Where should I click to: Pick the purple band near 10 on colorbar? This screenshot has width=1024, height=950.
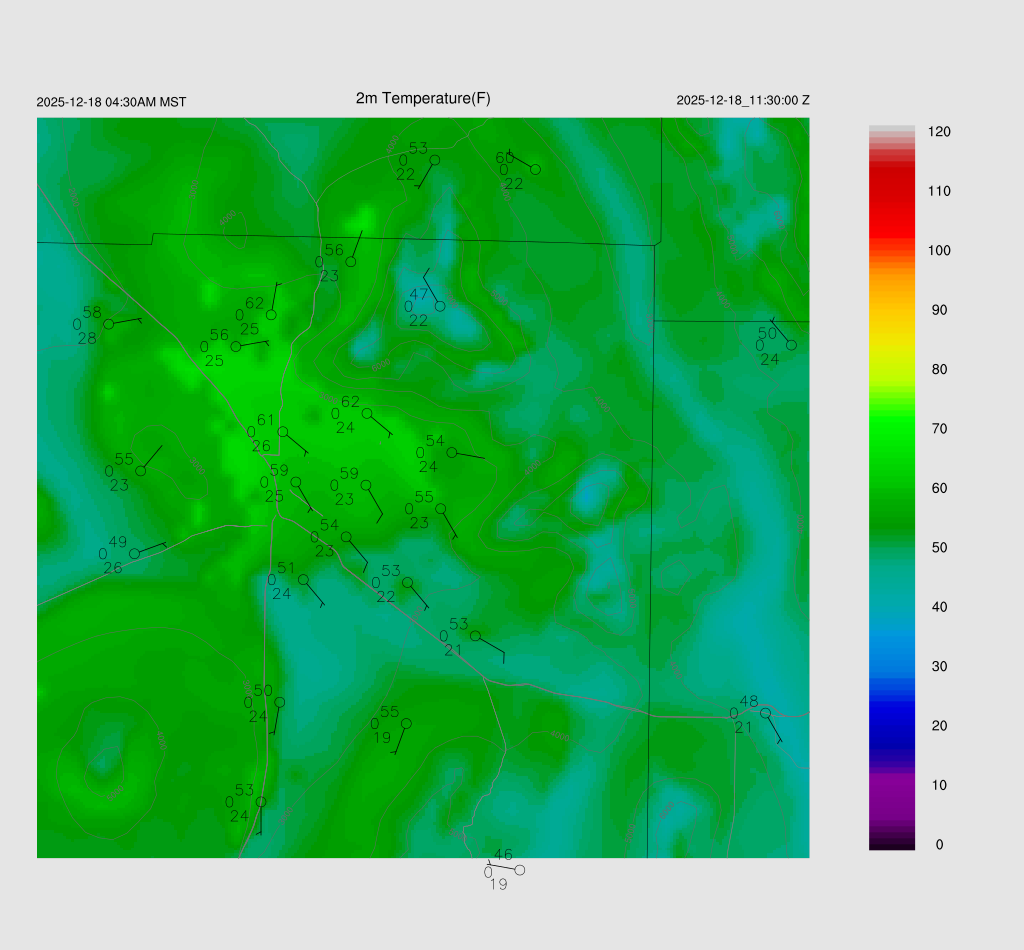click(x=892, y=786)
